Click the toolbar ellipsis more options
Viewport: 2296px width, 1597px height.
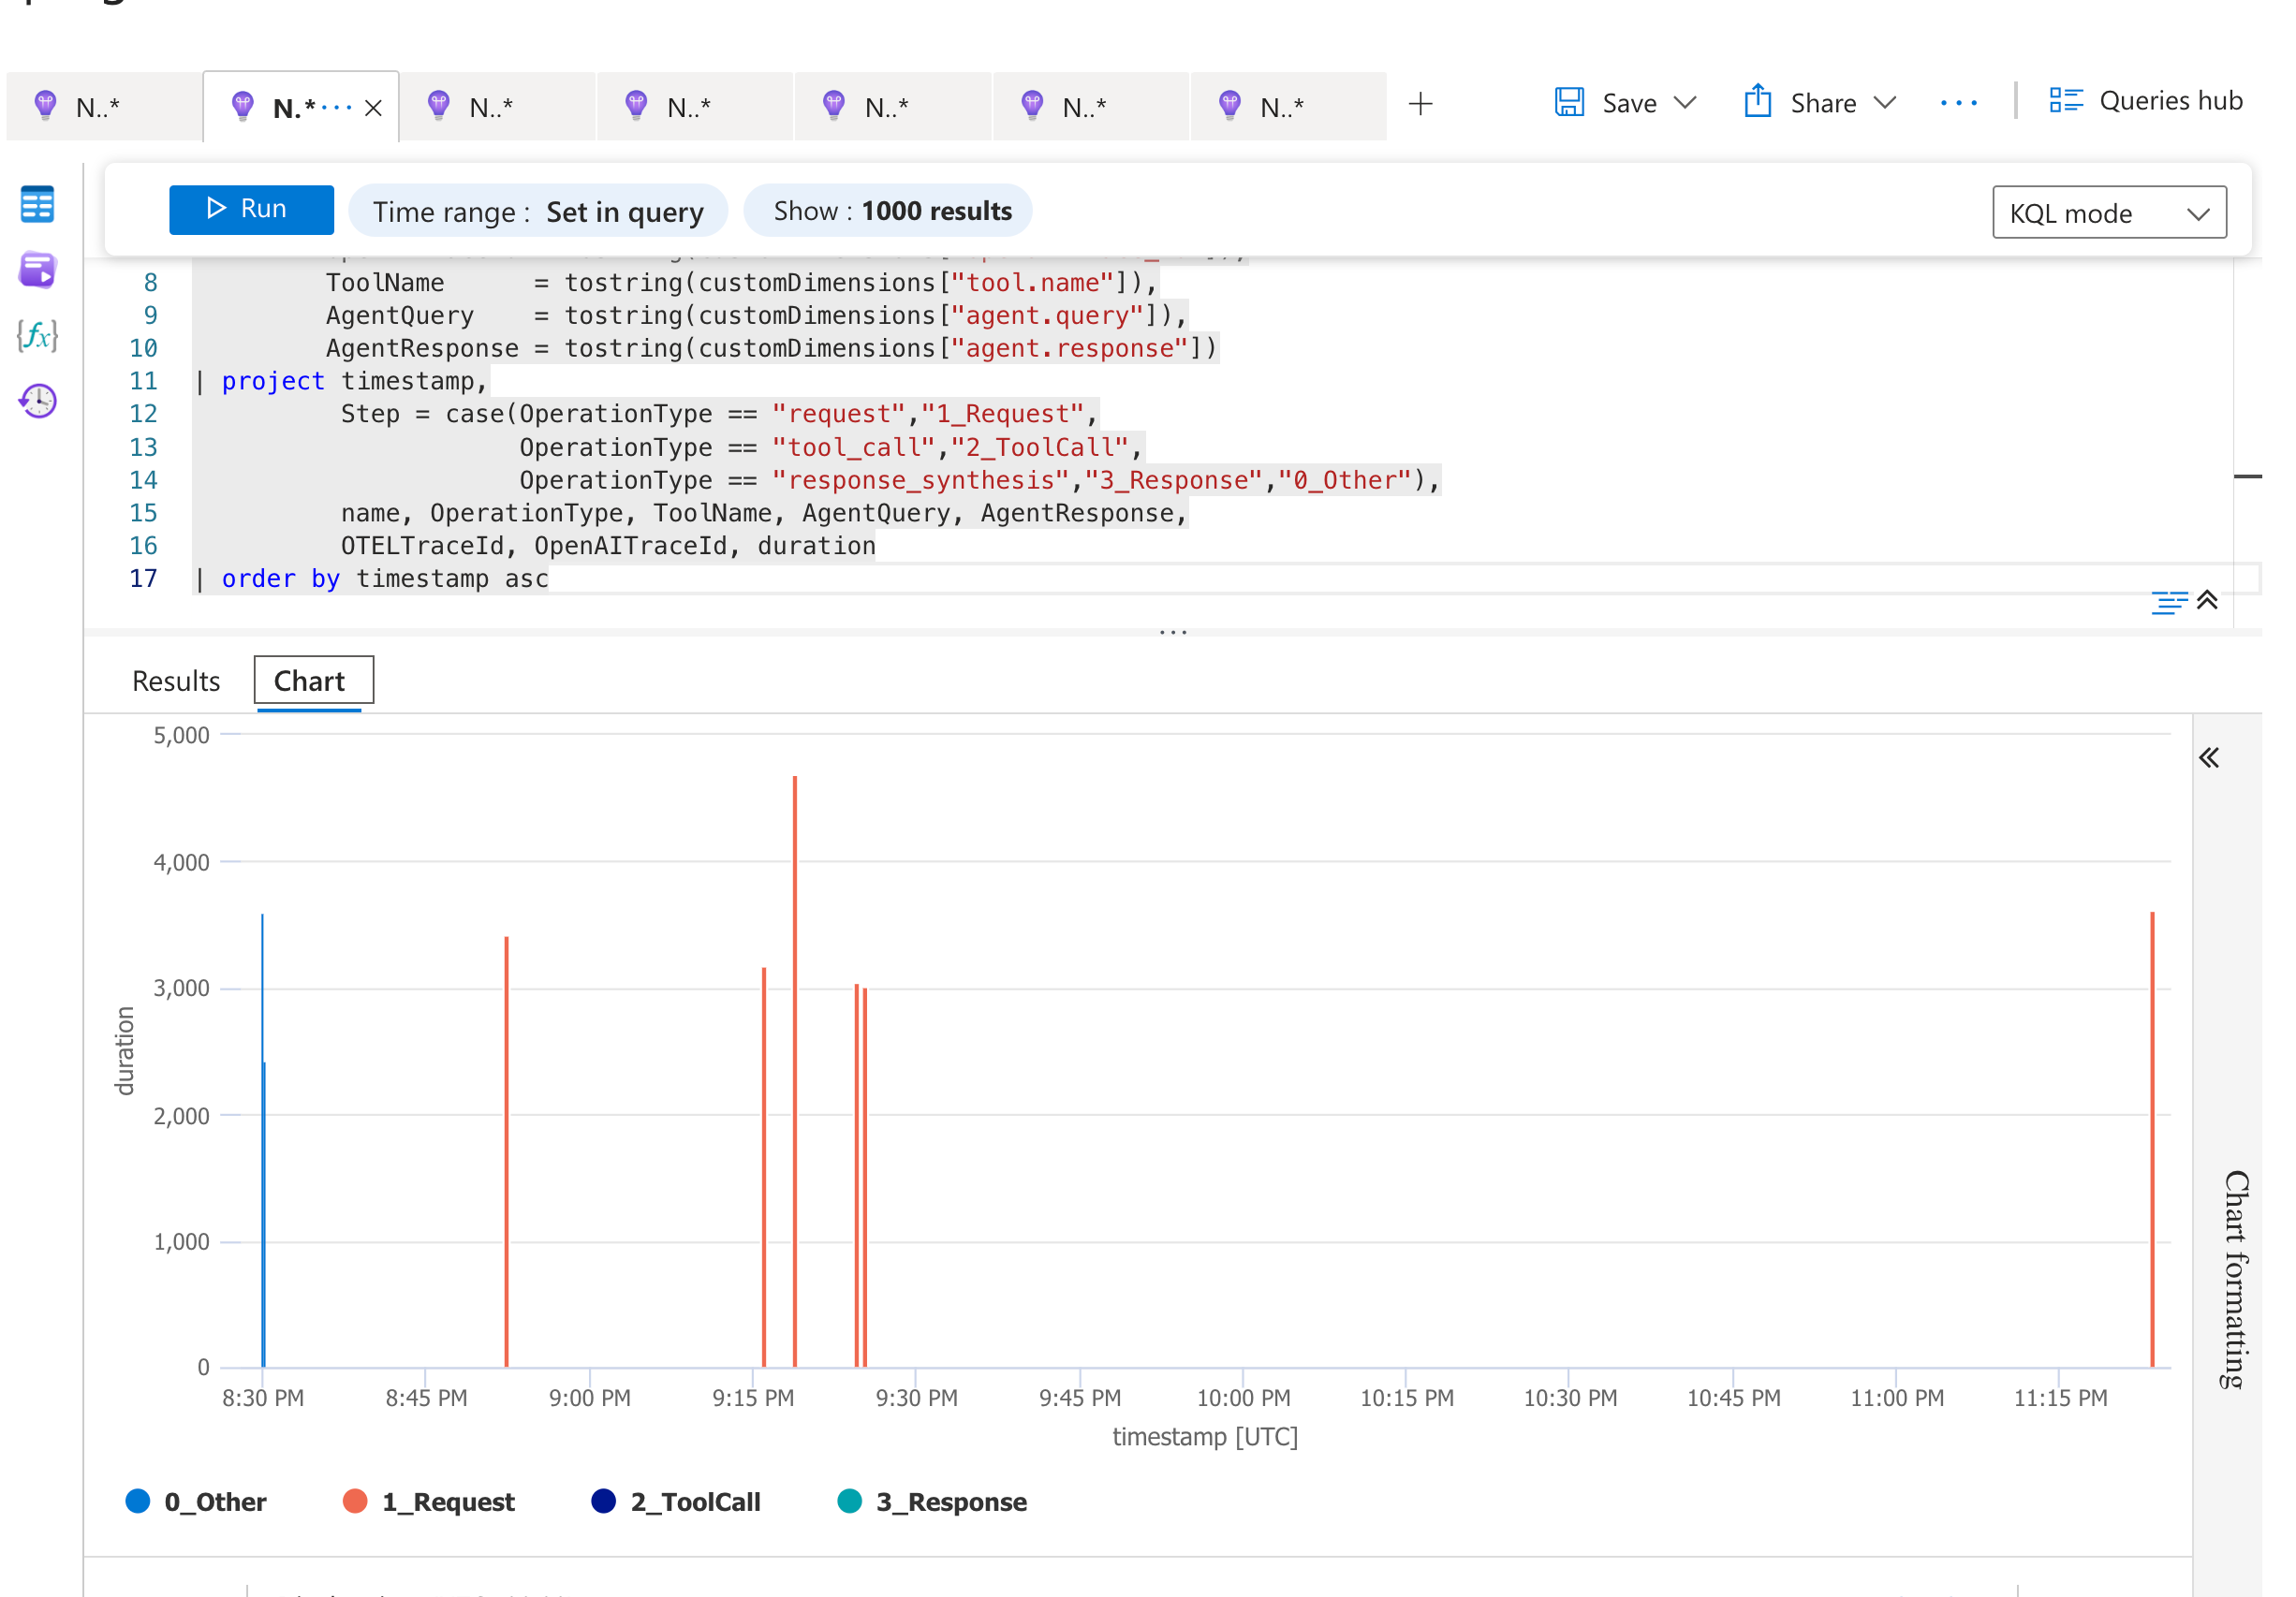pyautogui.click(x=1958, y=103)
